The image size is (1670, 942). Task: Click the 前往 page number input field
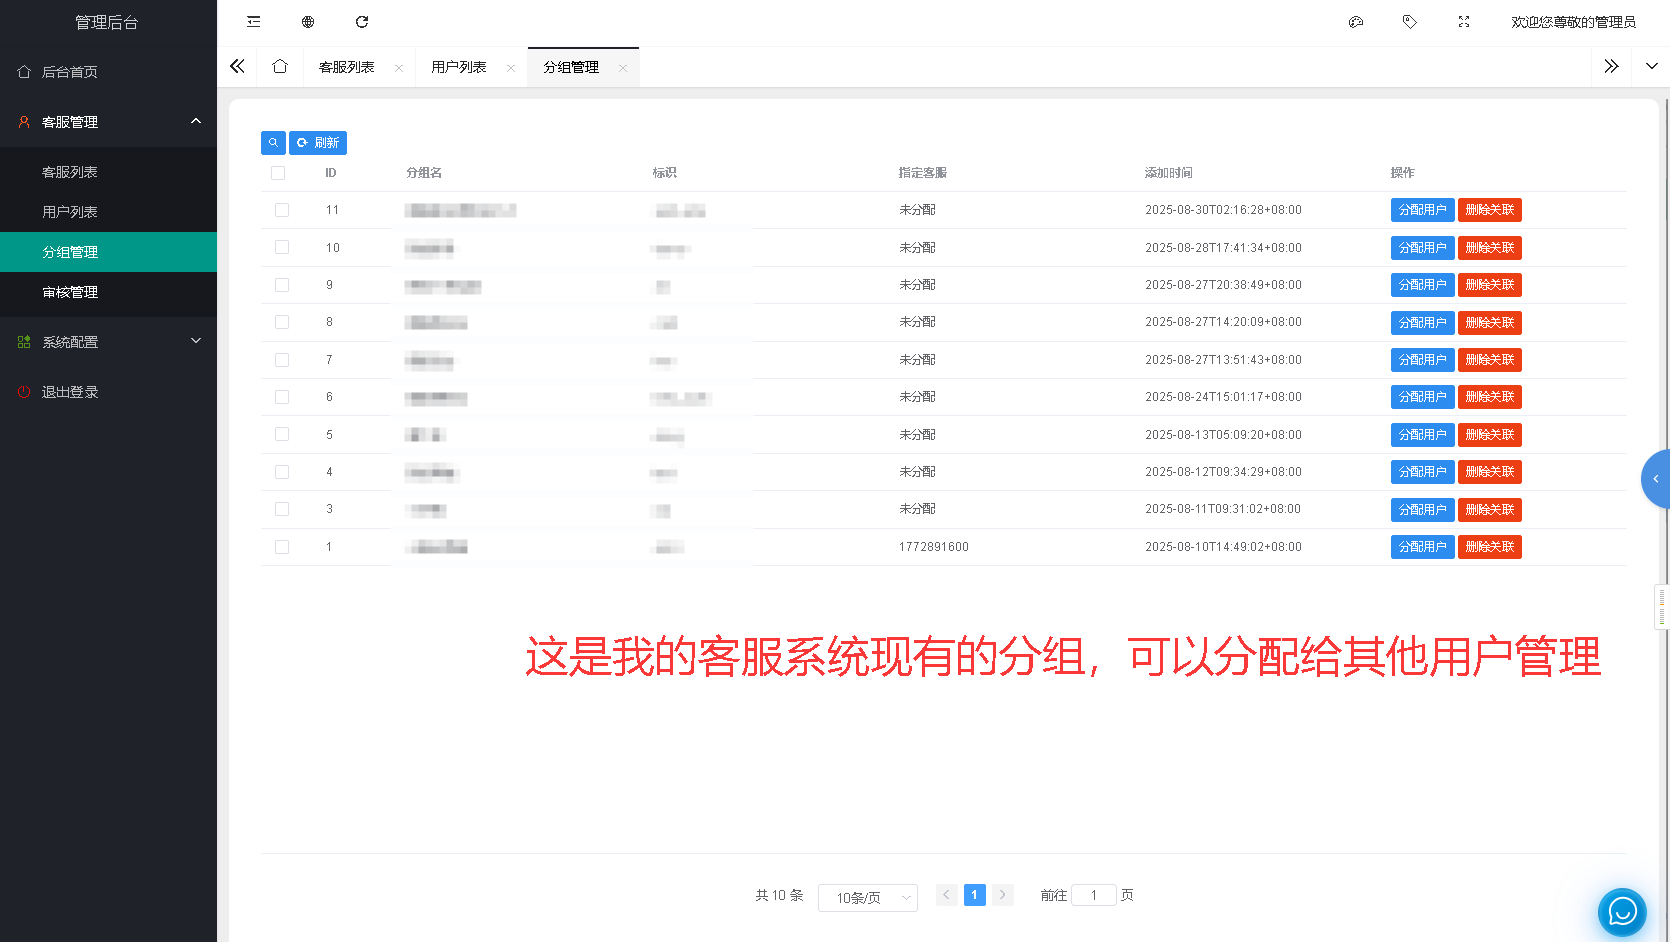tap(1093, 894)
